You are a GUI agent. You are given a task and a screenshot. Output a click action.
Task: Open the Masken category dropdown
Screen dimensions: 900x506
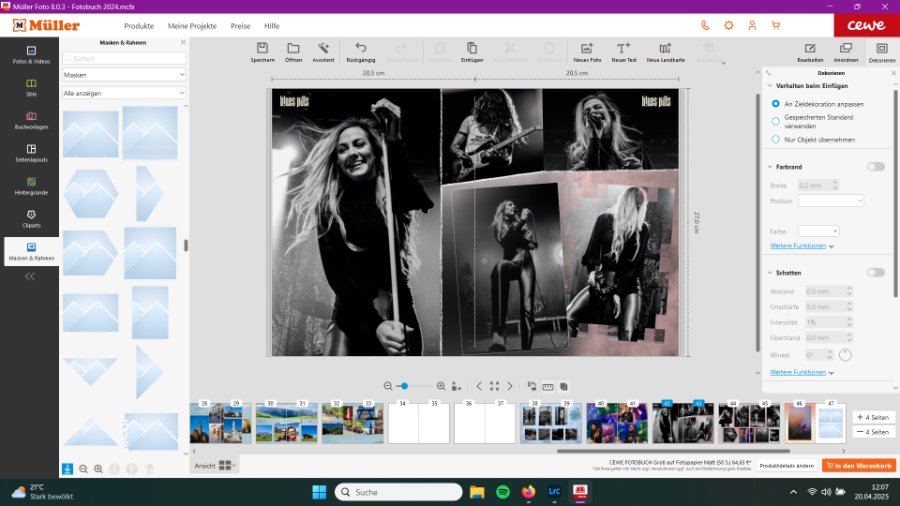point(124,75)
